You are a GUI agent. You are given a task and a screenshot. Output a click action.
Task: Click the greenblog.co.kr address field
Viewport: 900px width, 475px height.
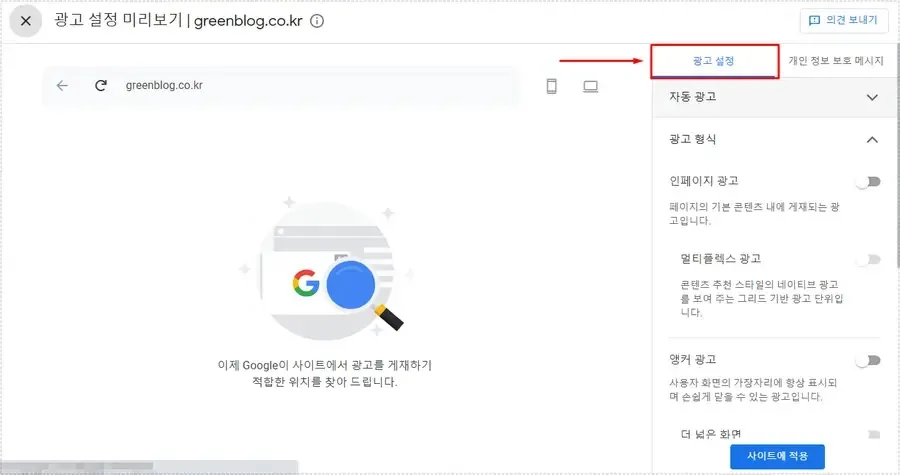[x=281, y=85]
